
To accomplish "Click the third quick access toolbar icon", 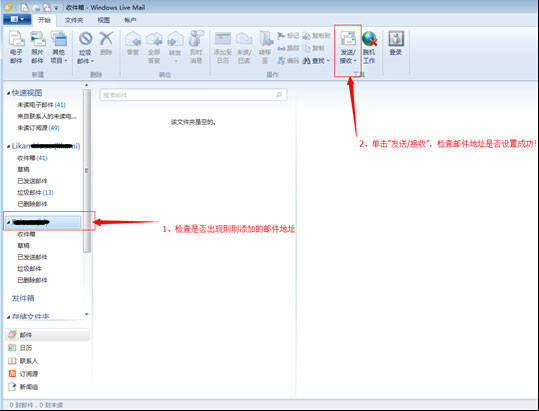I will click(46, 8).
